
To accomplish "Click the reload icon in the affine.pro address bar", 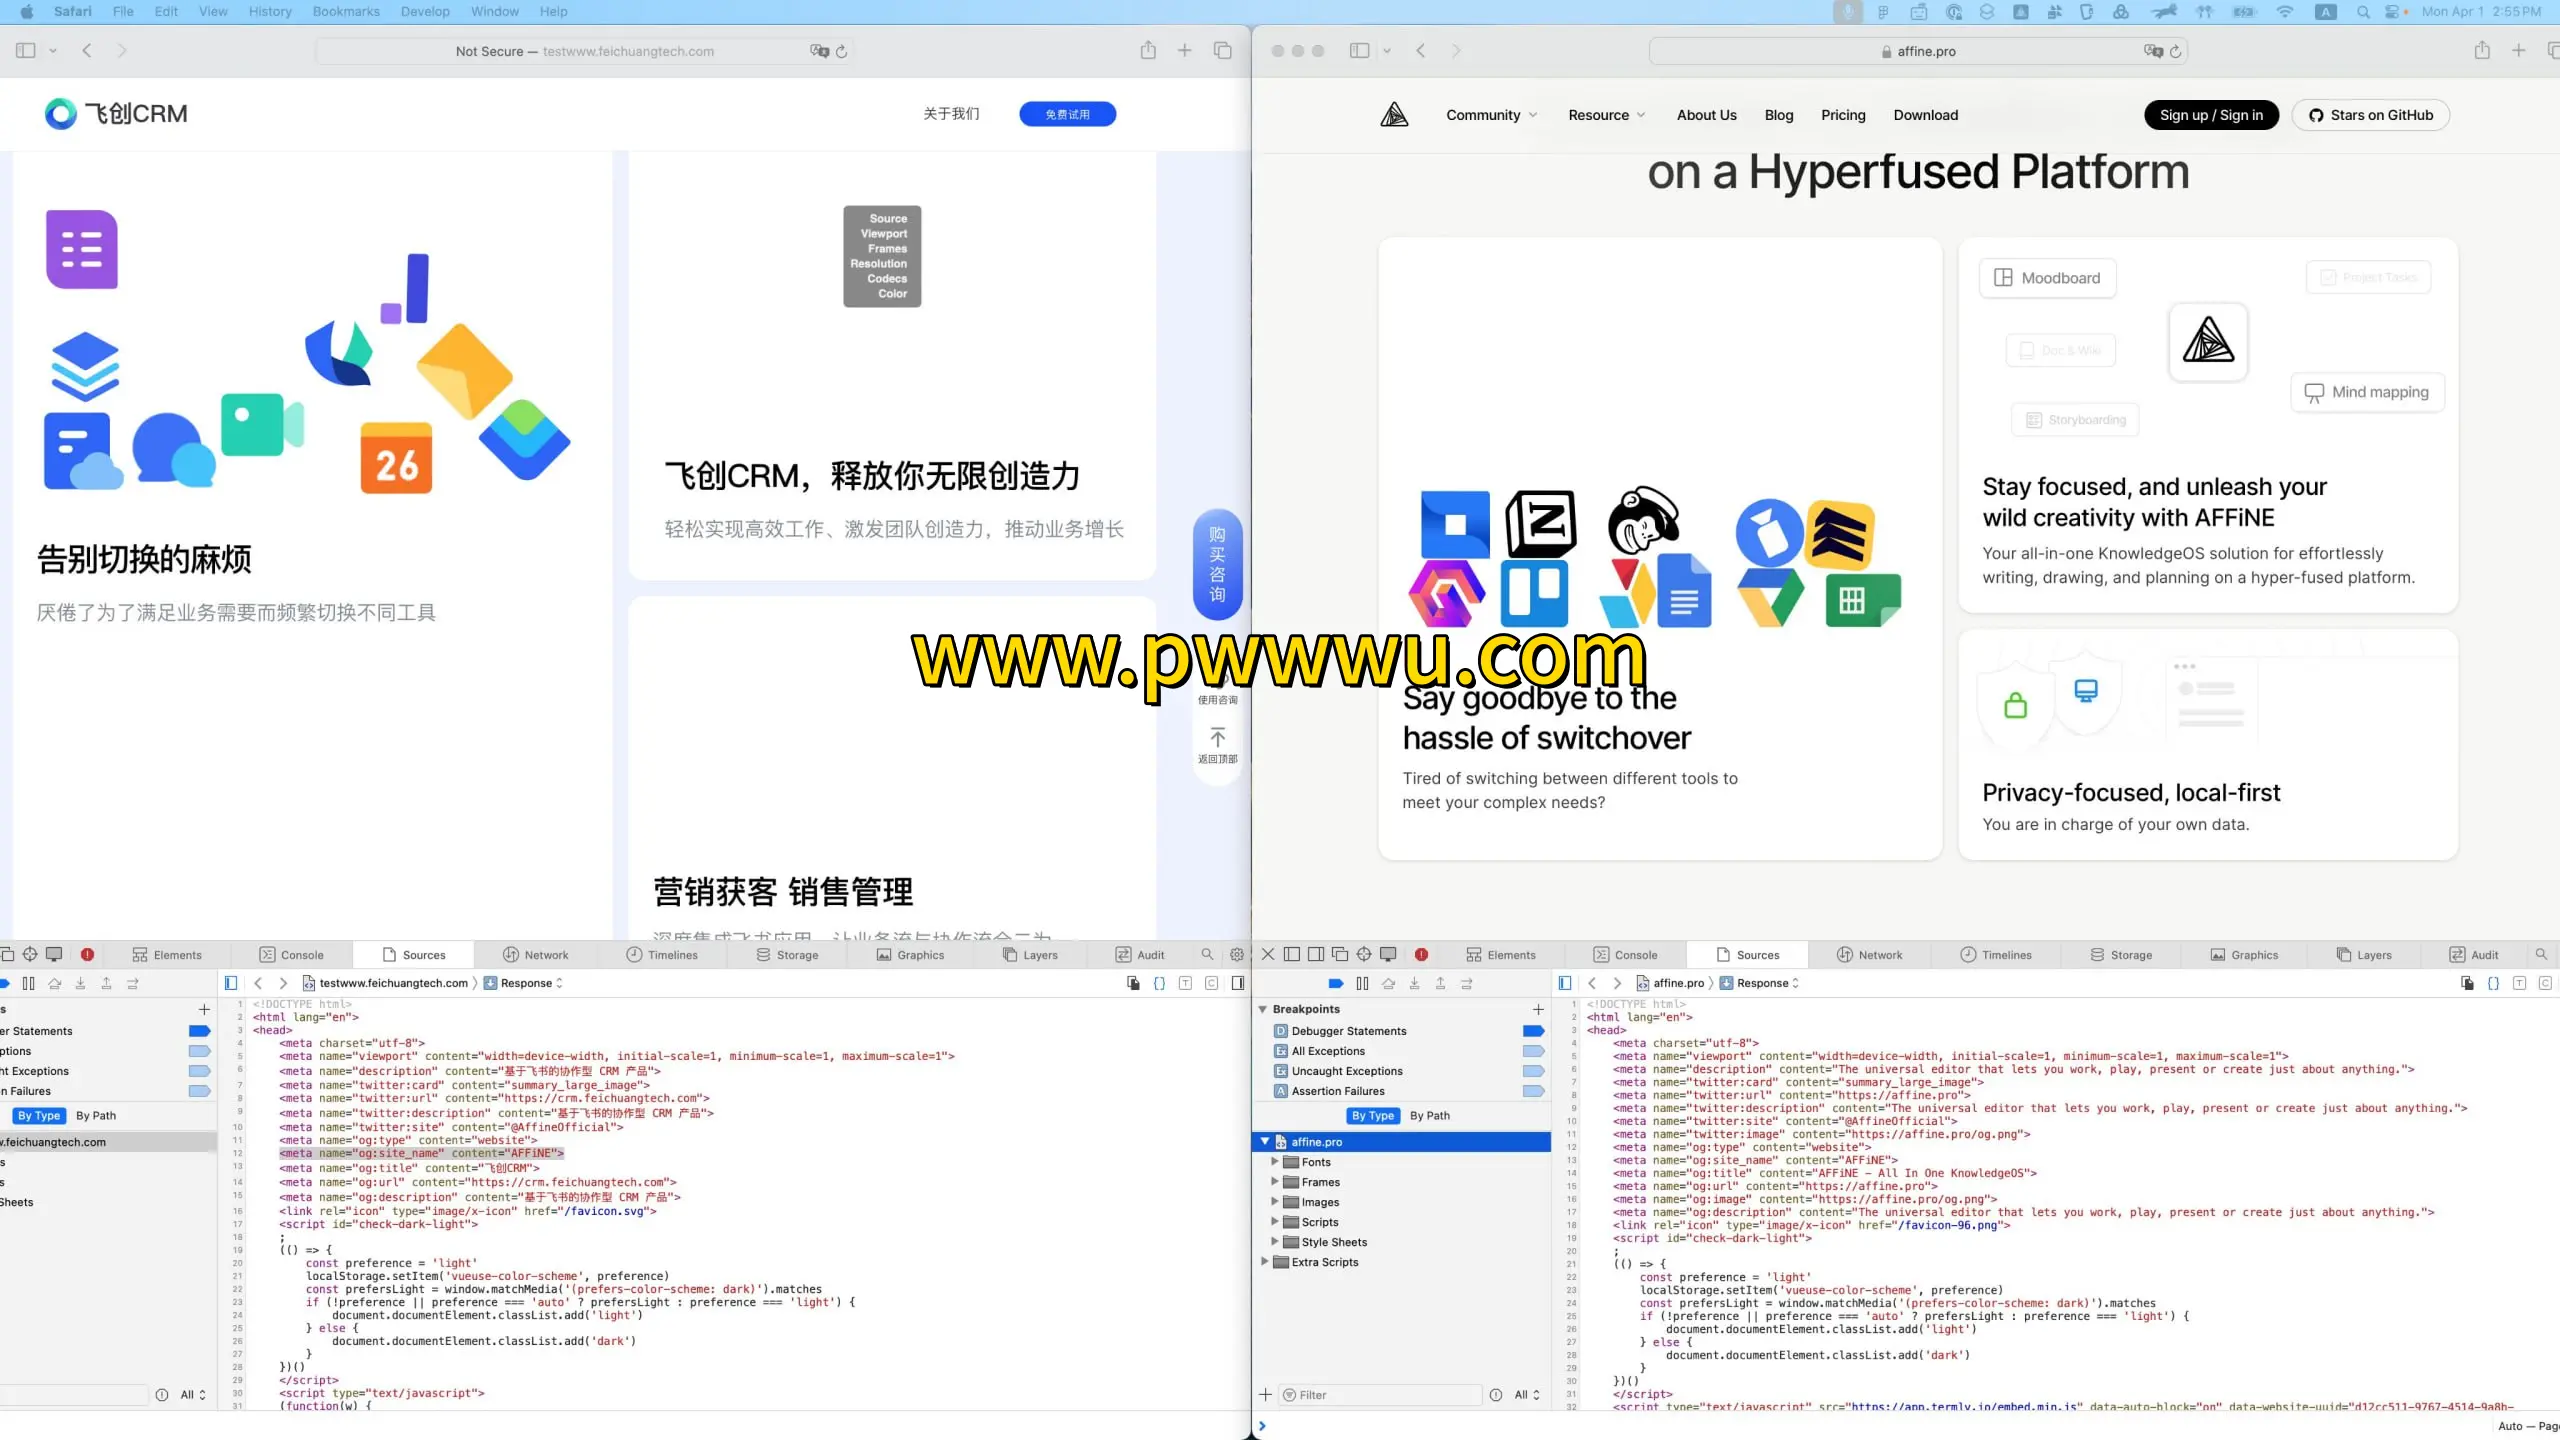I will tap(2175, 51).
